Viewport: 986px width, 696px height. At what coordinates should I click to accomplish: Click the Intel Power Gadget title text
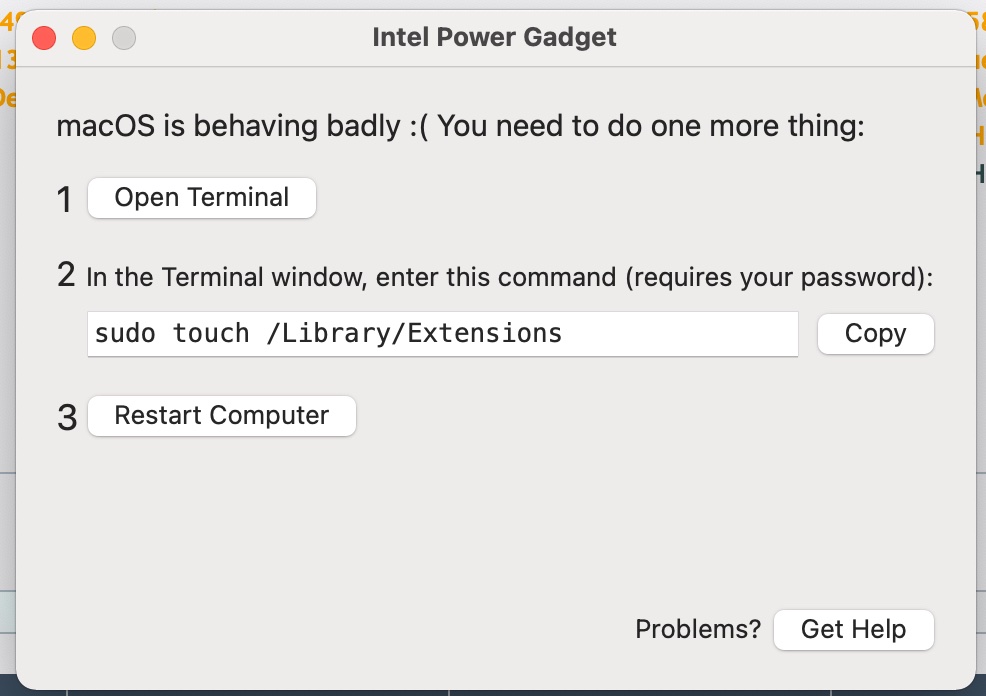click(494, 38)
